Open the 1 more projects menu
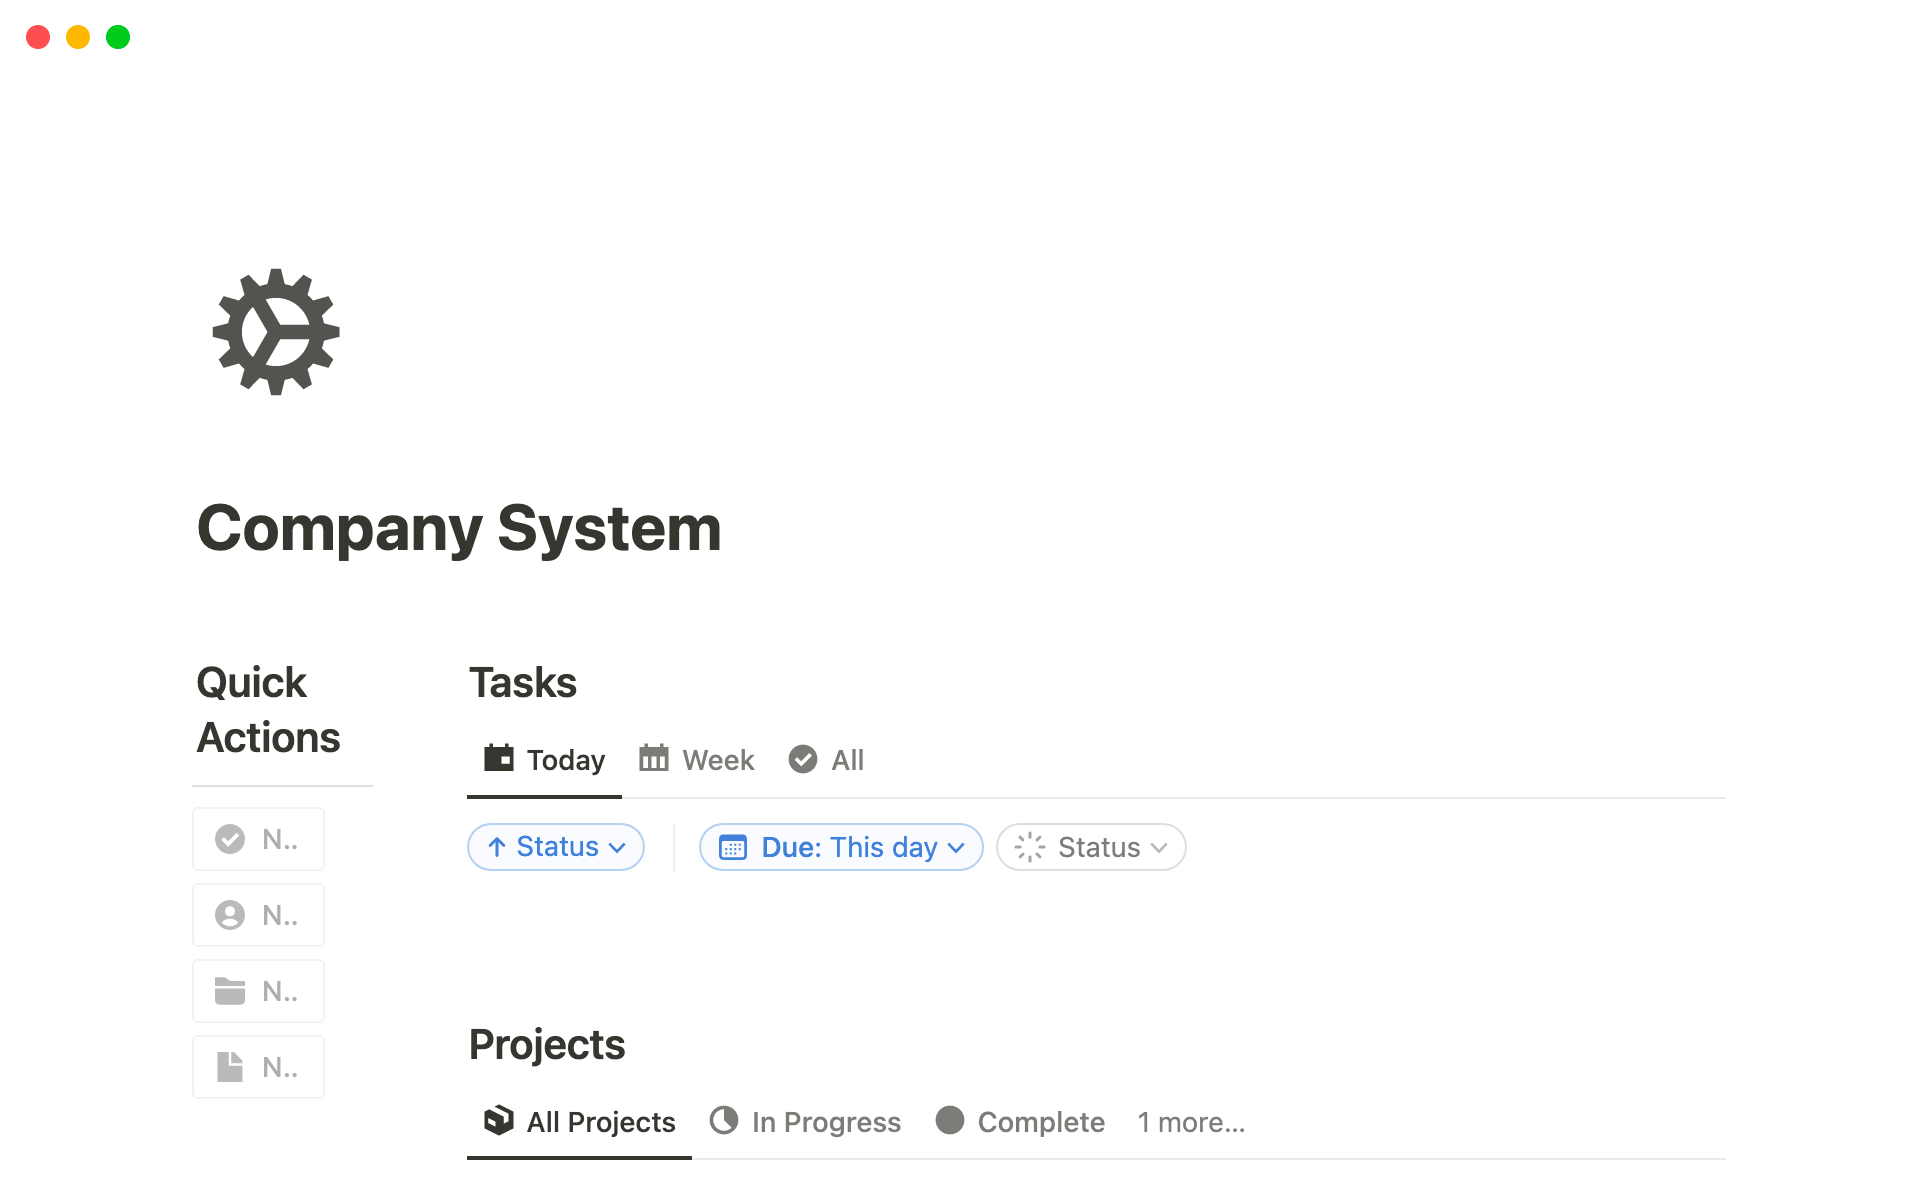The height and width of the screenshot is (1200, 1920). (x=1189, y=1120)
